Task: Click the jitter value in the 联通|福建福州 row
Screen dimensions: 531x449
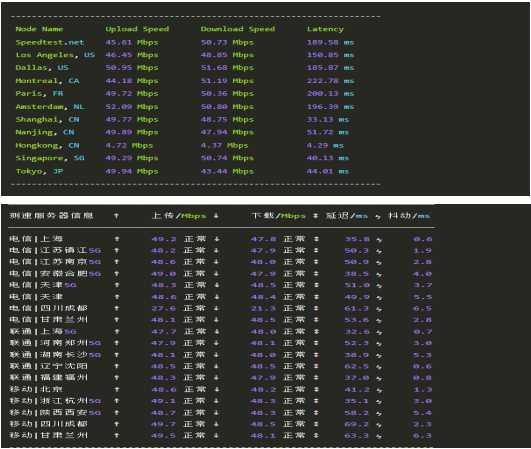Action: [422, 378]
